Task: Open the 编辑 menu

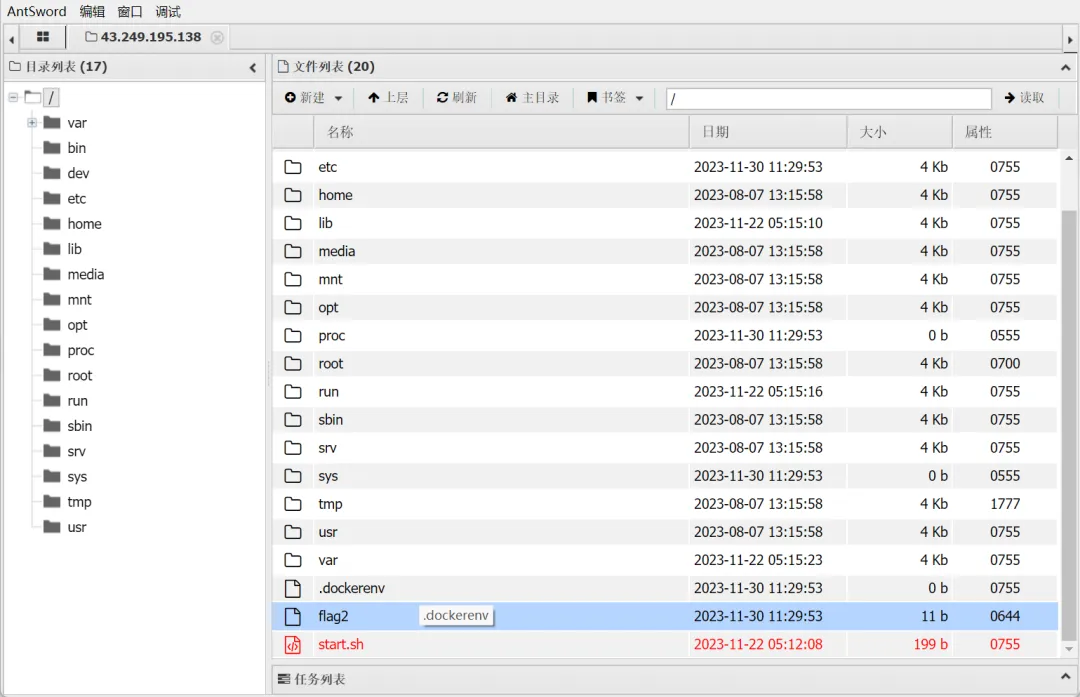Action: (92, 12)
